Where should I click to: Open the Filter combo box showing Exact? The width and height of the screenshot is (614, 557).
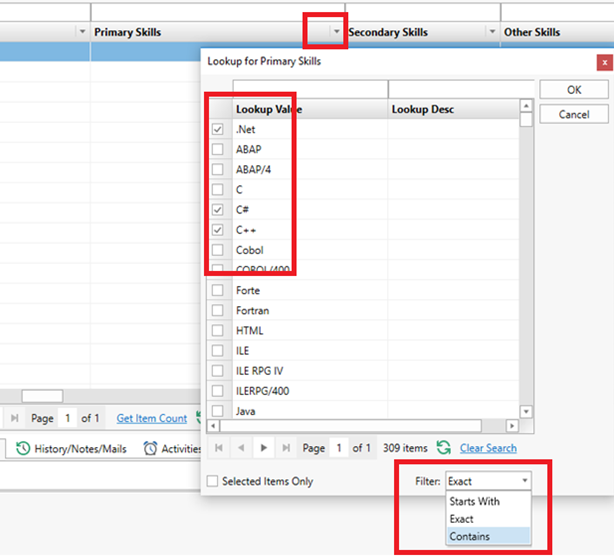[488, 481]
